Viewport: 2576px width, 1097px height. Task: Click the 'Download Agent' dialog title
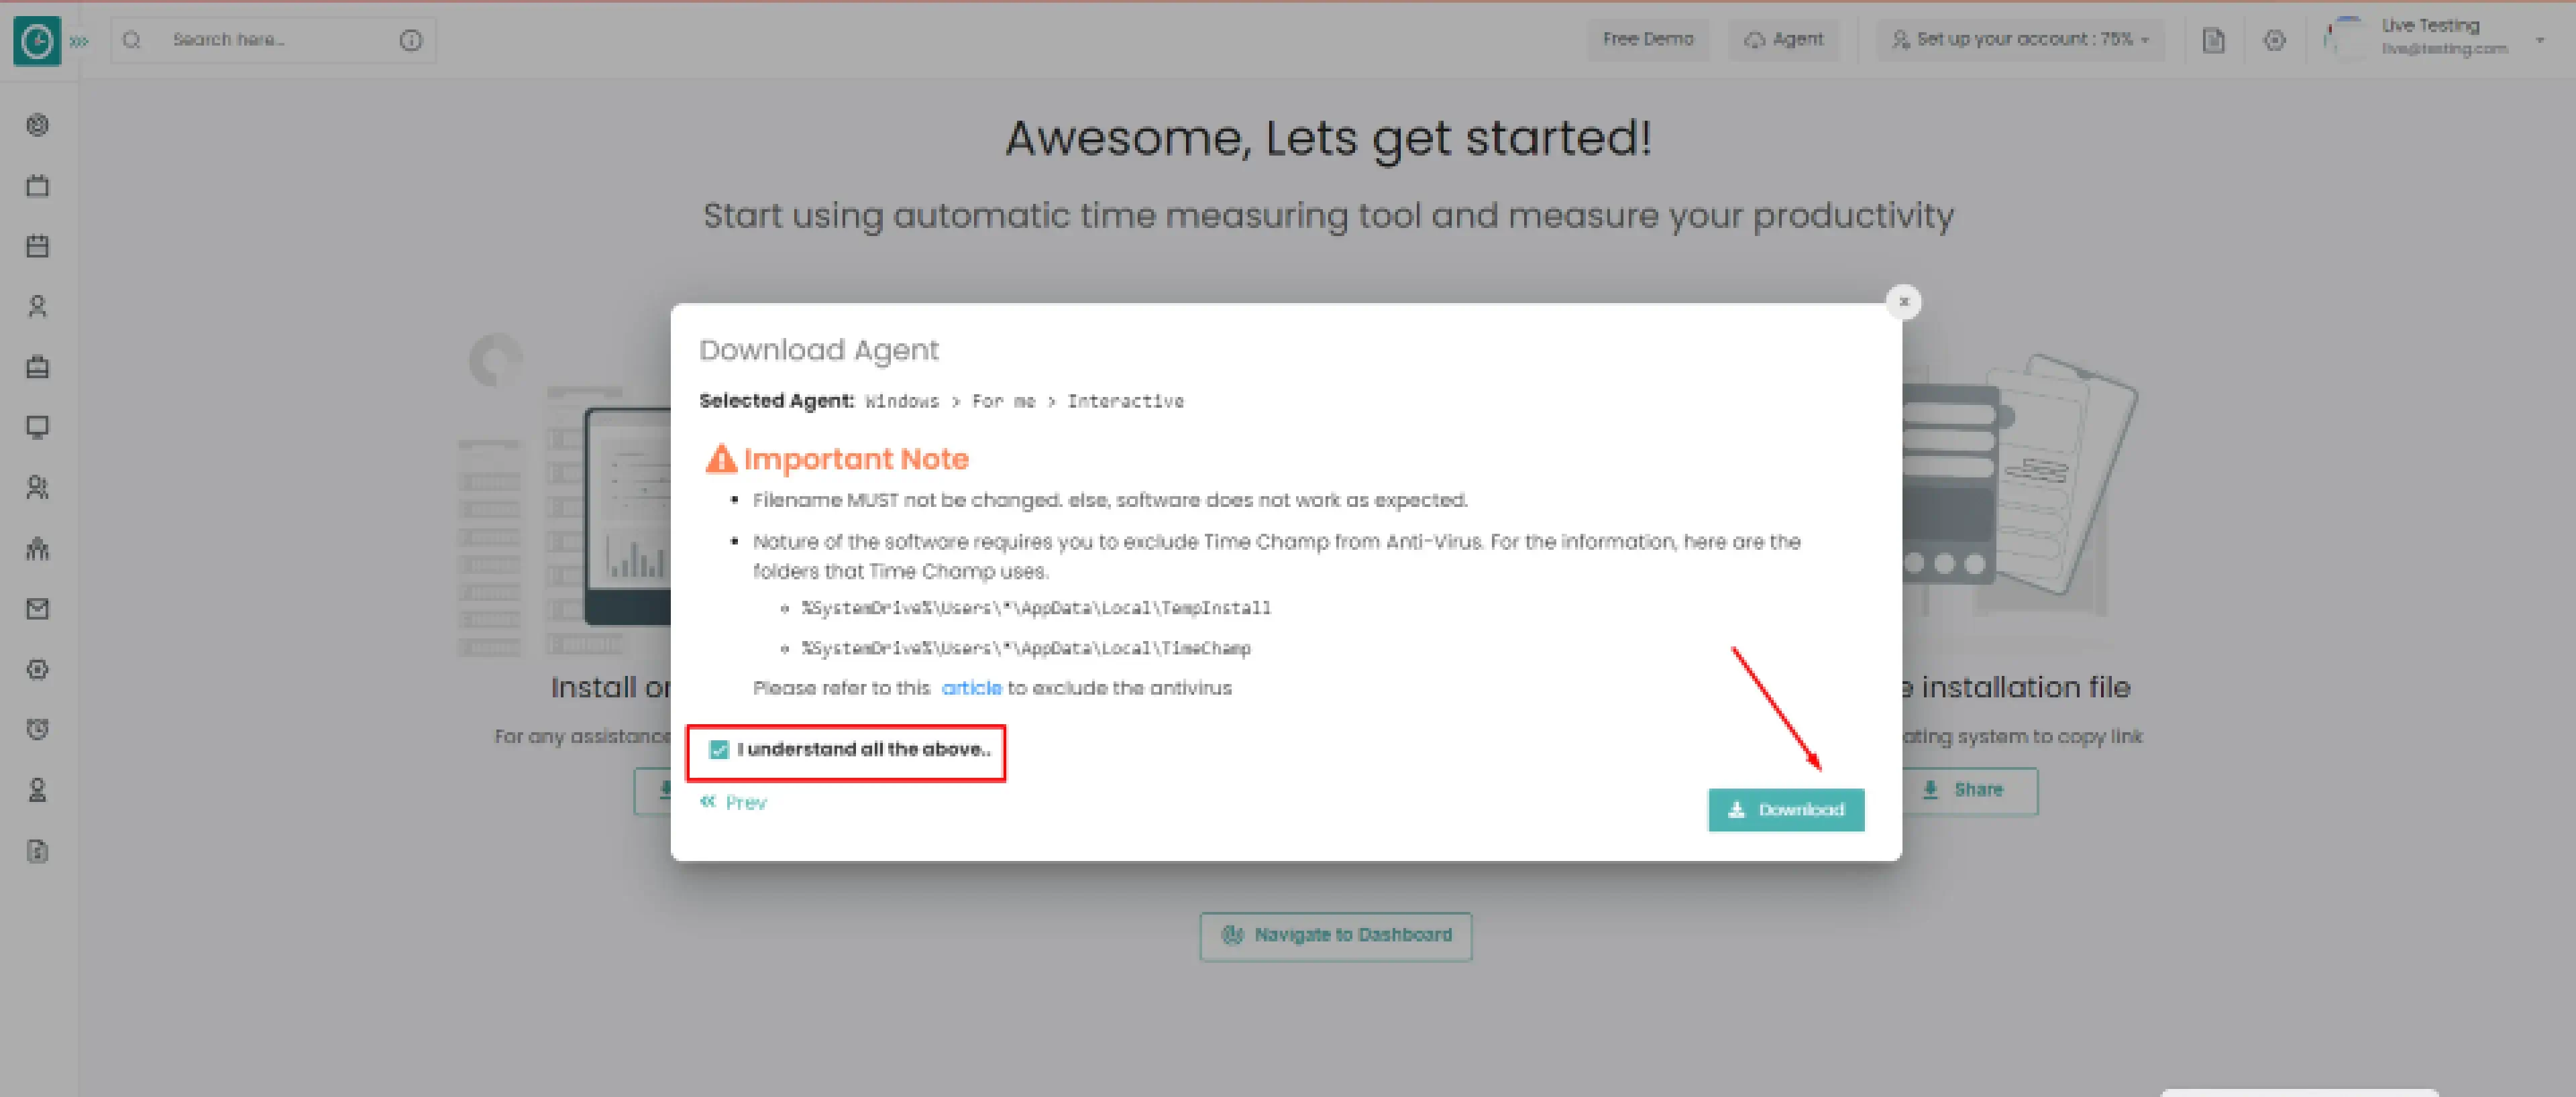[819, 350]
